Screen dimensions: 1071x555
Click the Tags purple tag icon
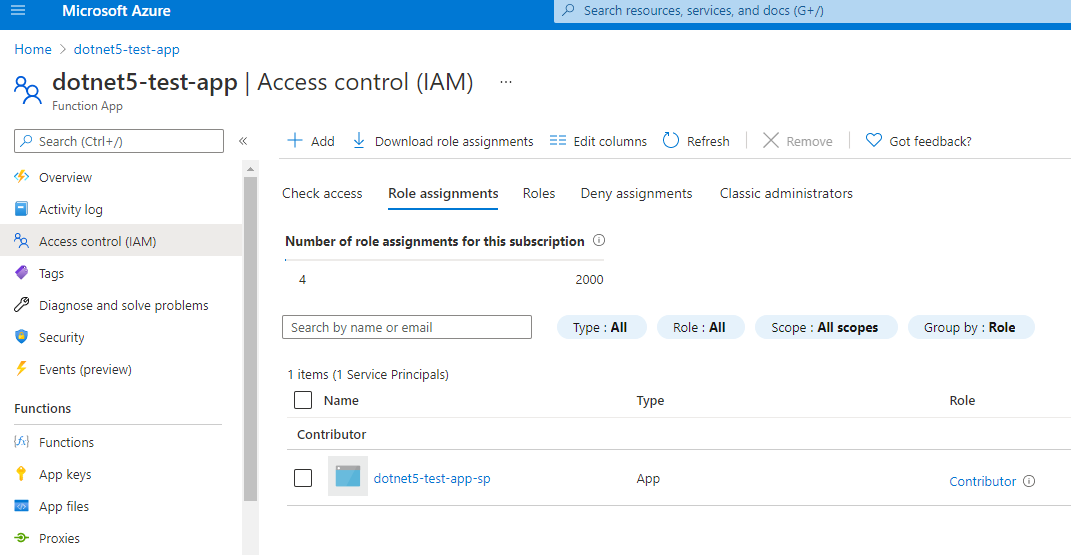[x=22, y=273]
